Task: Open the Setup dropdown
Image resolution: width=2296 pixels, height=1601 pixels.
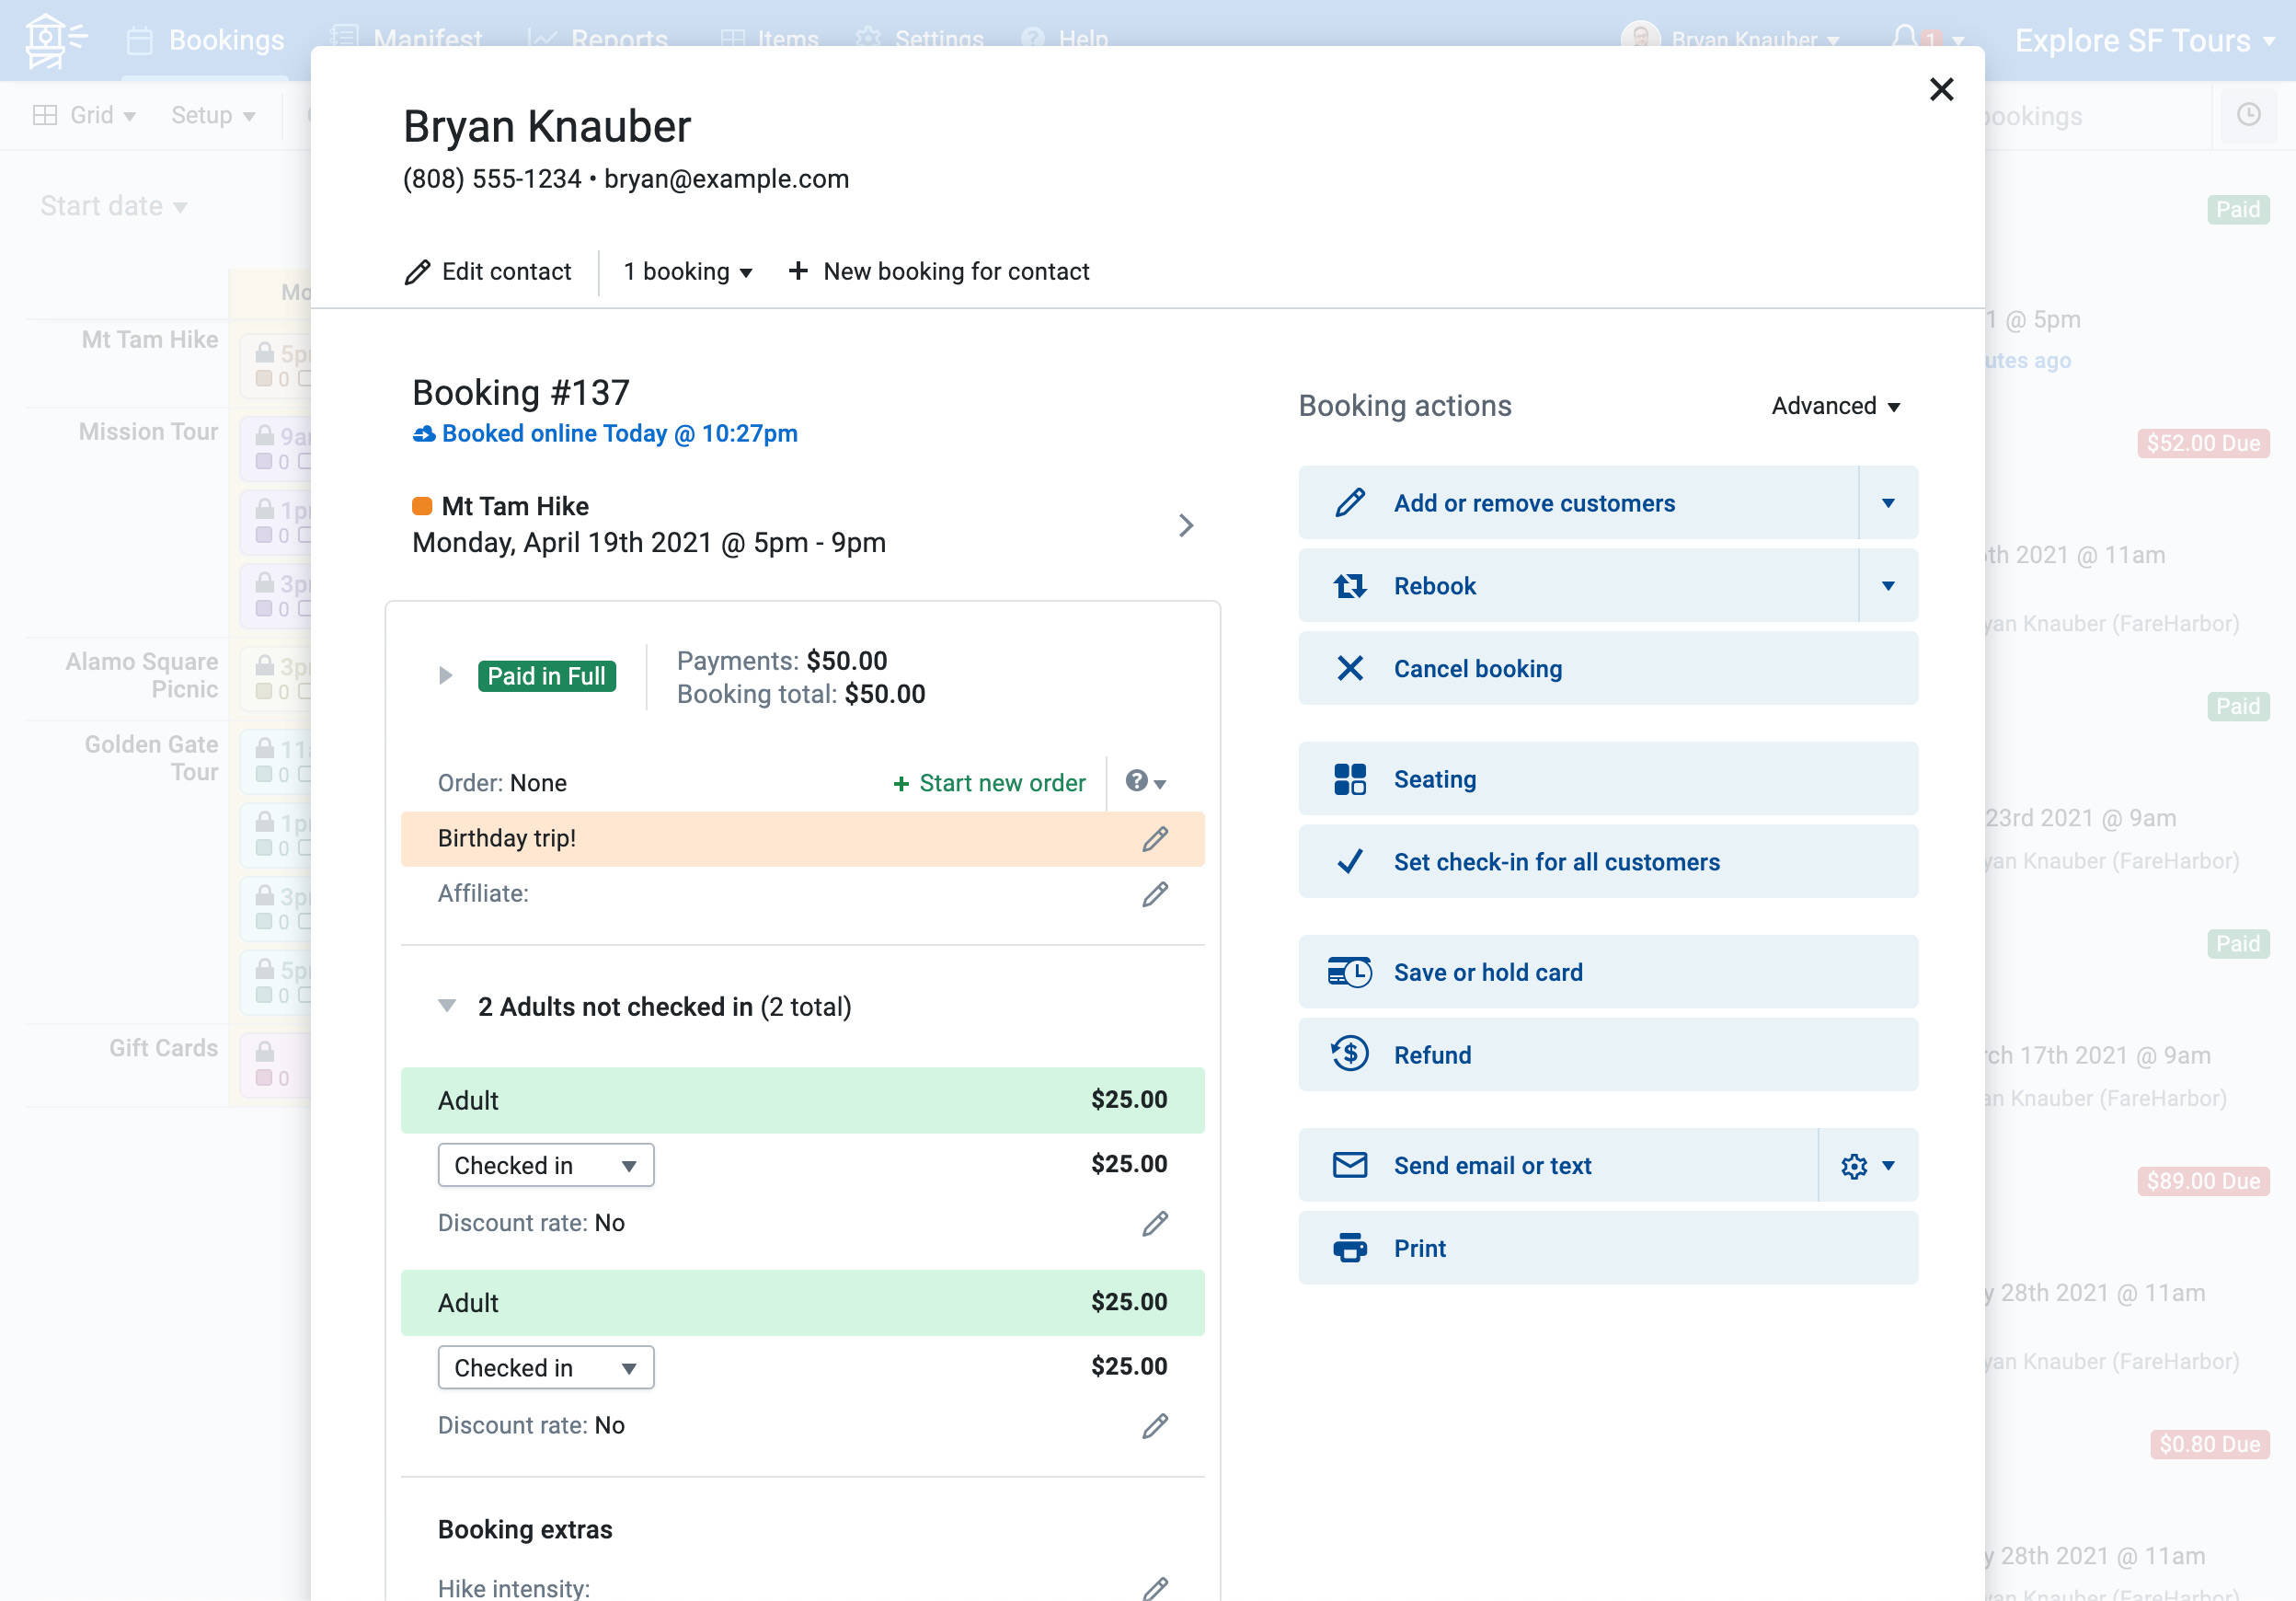Action: point(213,116)
